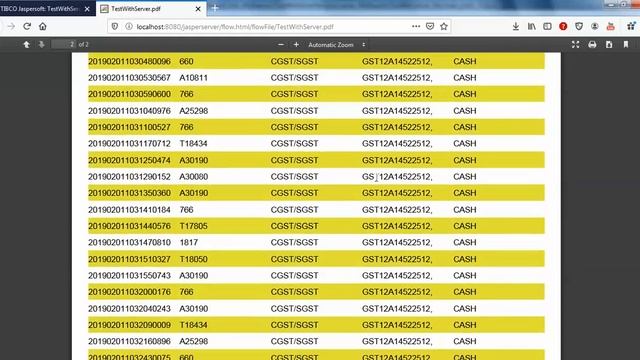
Task: Open browser downloads panel
Action: point(516,27)
